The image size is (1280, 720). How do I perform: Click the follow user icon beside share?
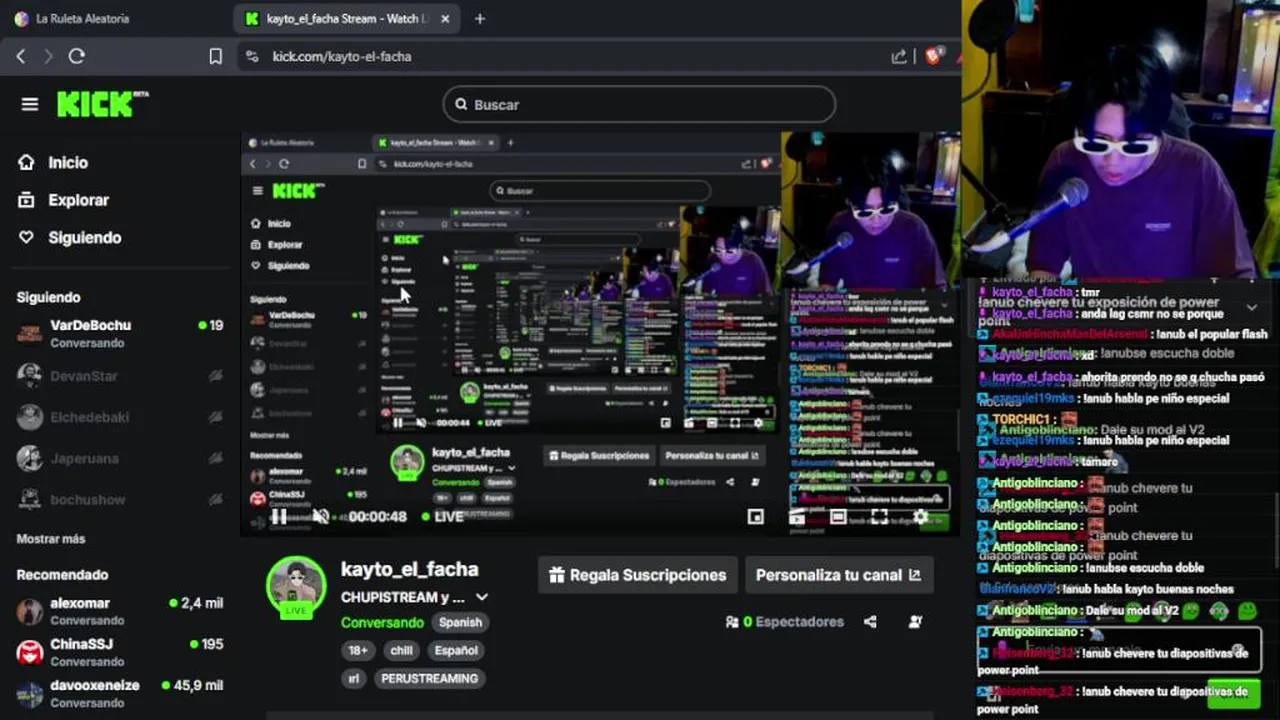[915, 622]
